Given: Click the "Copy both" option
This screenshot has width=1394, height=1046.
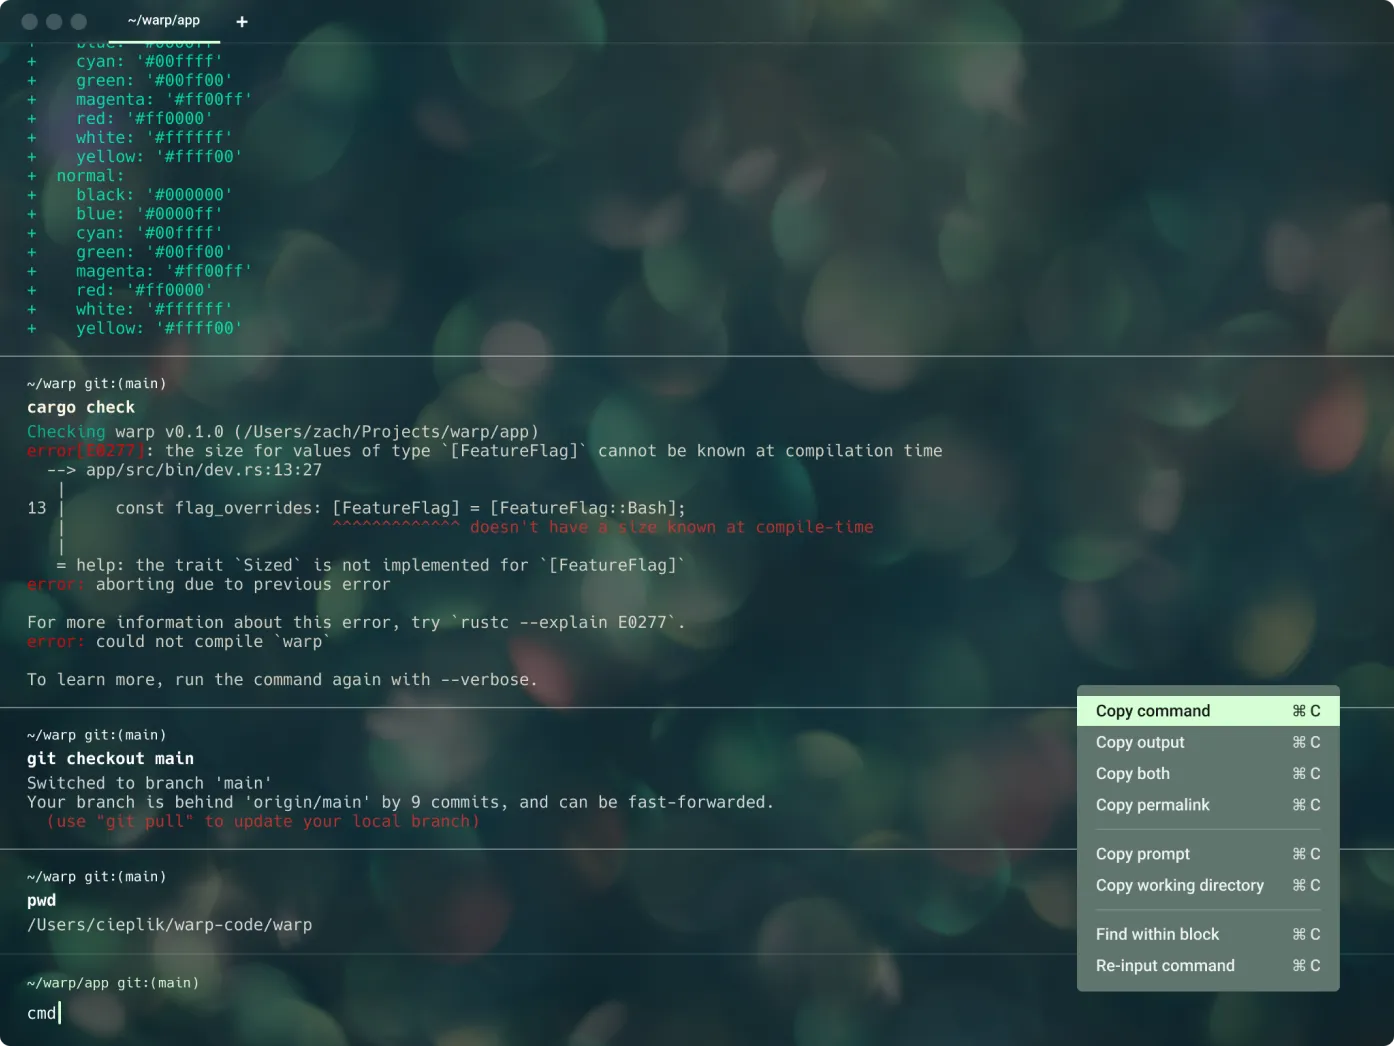Looking at the screenshot, I should click(1132, 773).
